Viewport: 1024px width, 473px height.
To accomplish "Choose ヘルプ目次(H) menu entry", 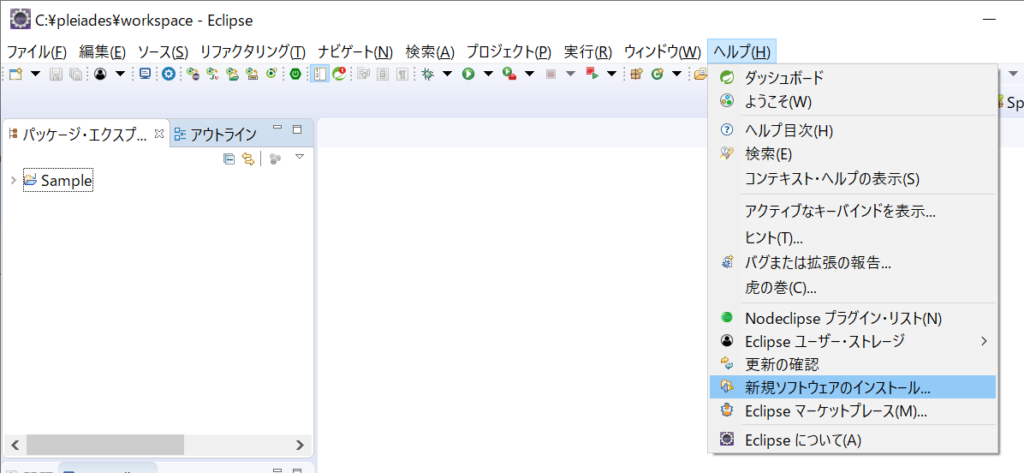I will click(853, 130).
